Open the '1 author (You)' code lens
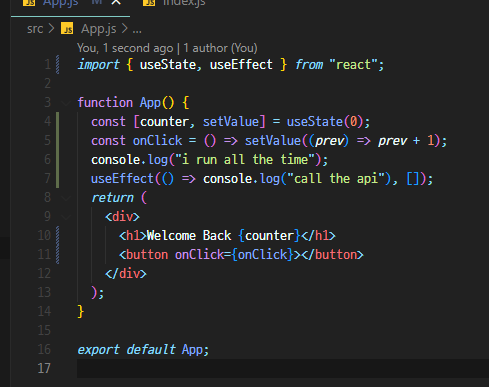 pos(220,48)
